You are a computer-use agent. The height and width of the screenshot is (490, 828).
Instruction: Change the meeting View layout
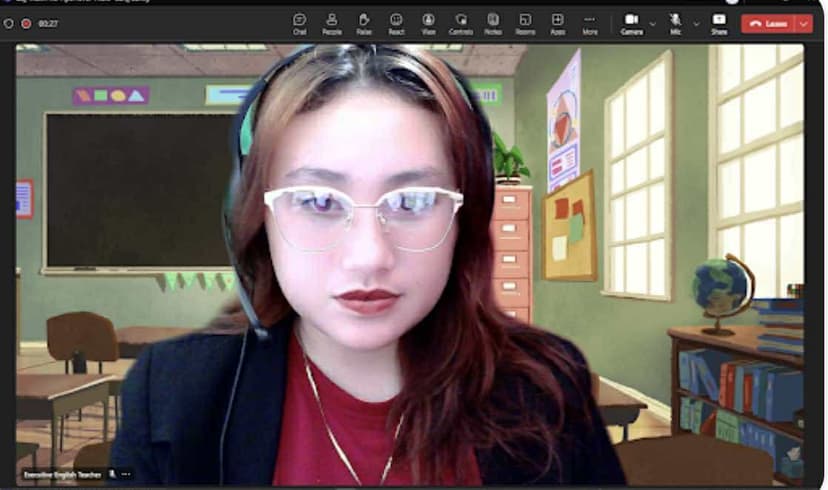428,23
